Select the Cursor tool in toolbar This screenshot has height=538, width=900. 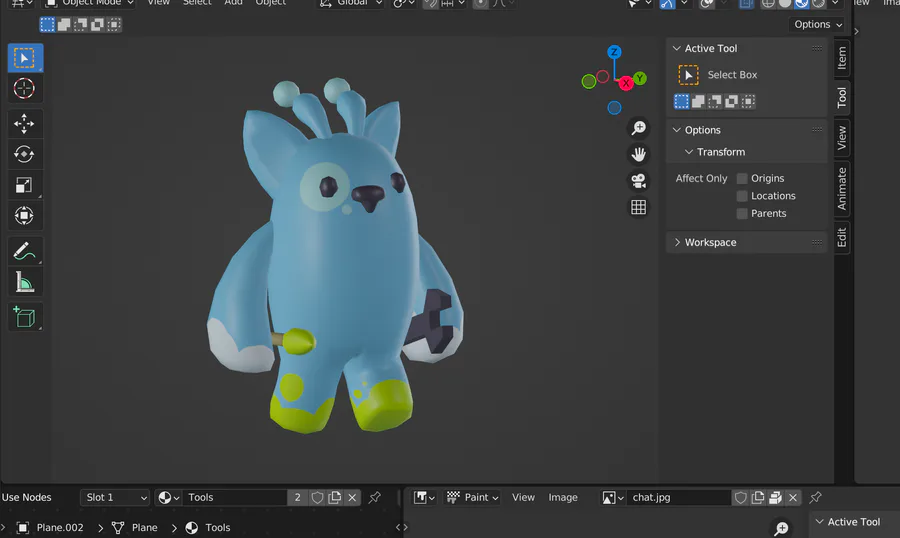[x=25, y=89]
